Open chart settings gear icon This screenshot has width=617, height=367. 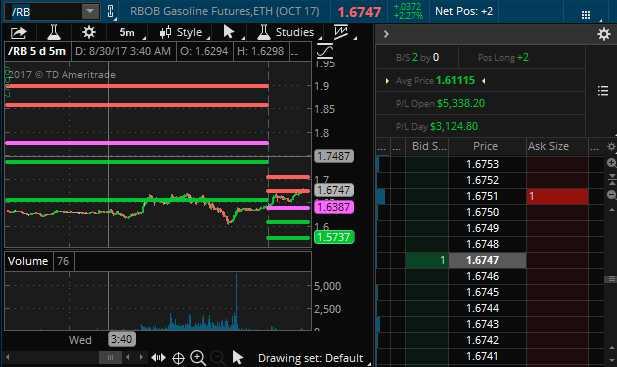pos(89,32)
